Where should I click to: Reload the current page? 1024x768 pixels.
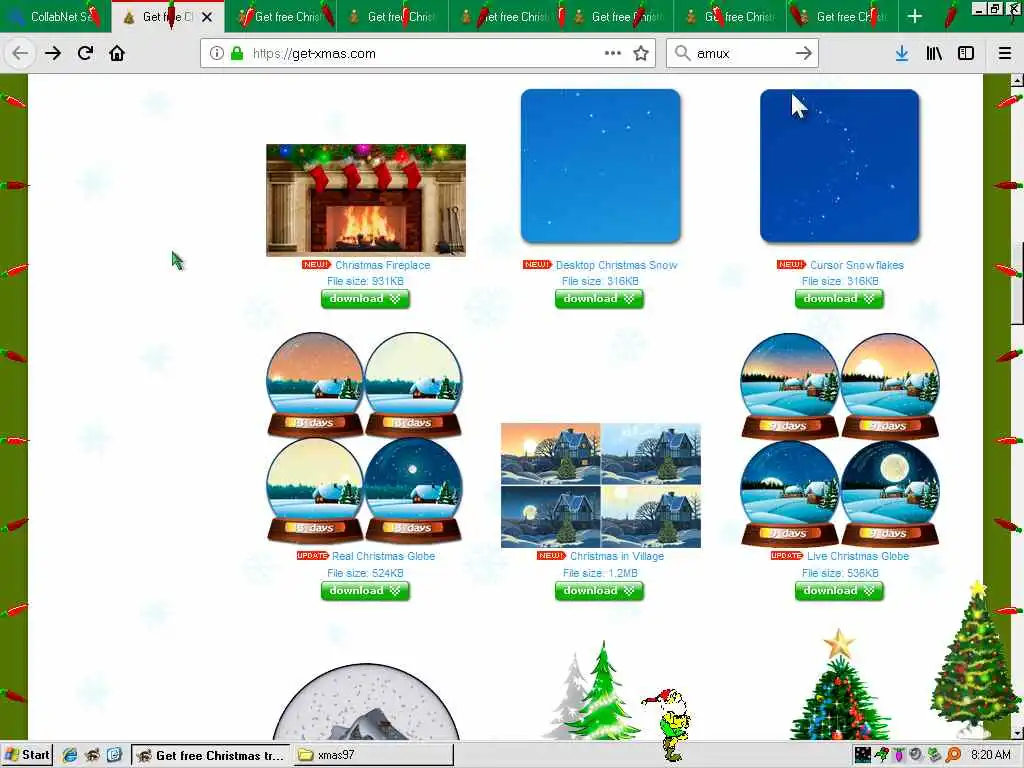tap(85, 54)
